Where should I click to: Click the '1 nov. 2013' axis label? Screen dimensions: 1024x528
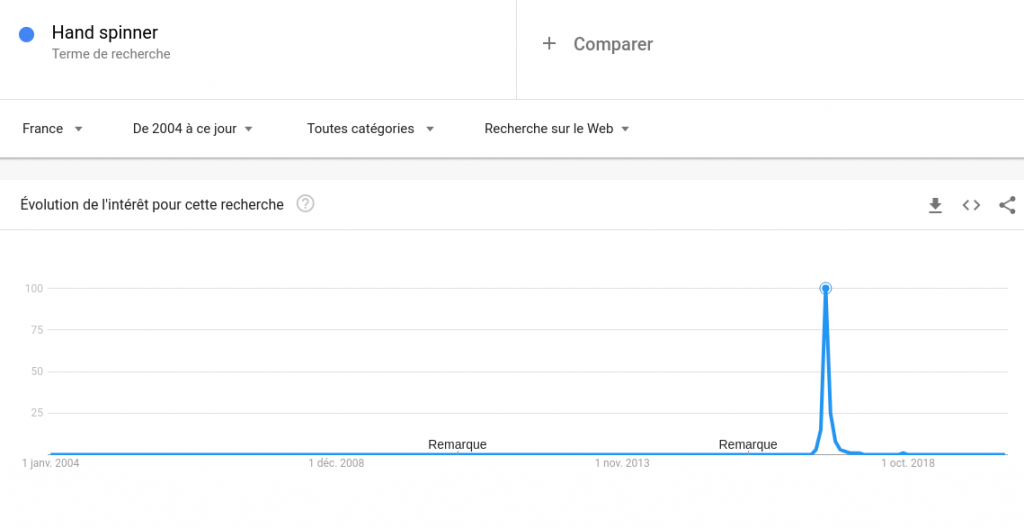pyautogui.click(x=622, y=463)
